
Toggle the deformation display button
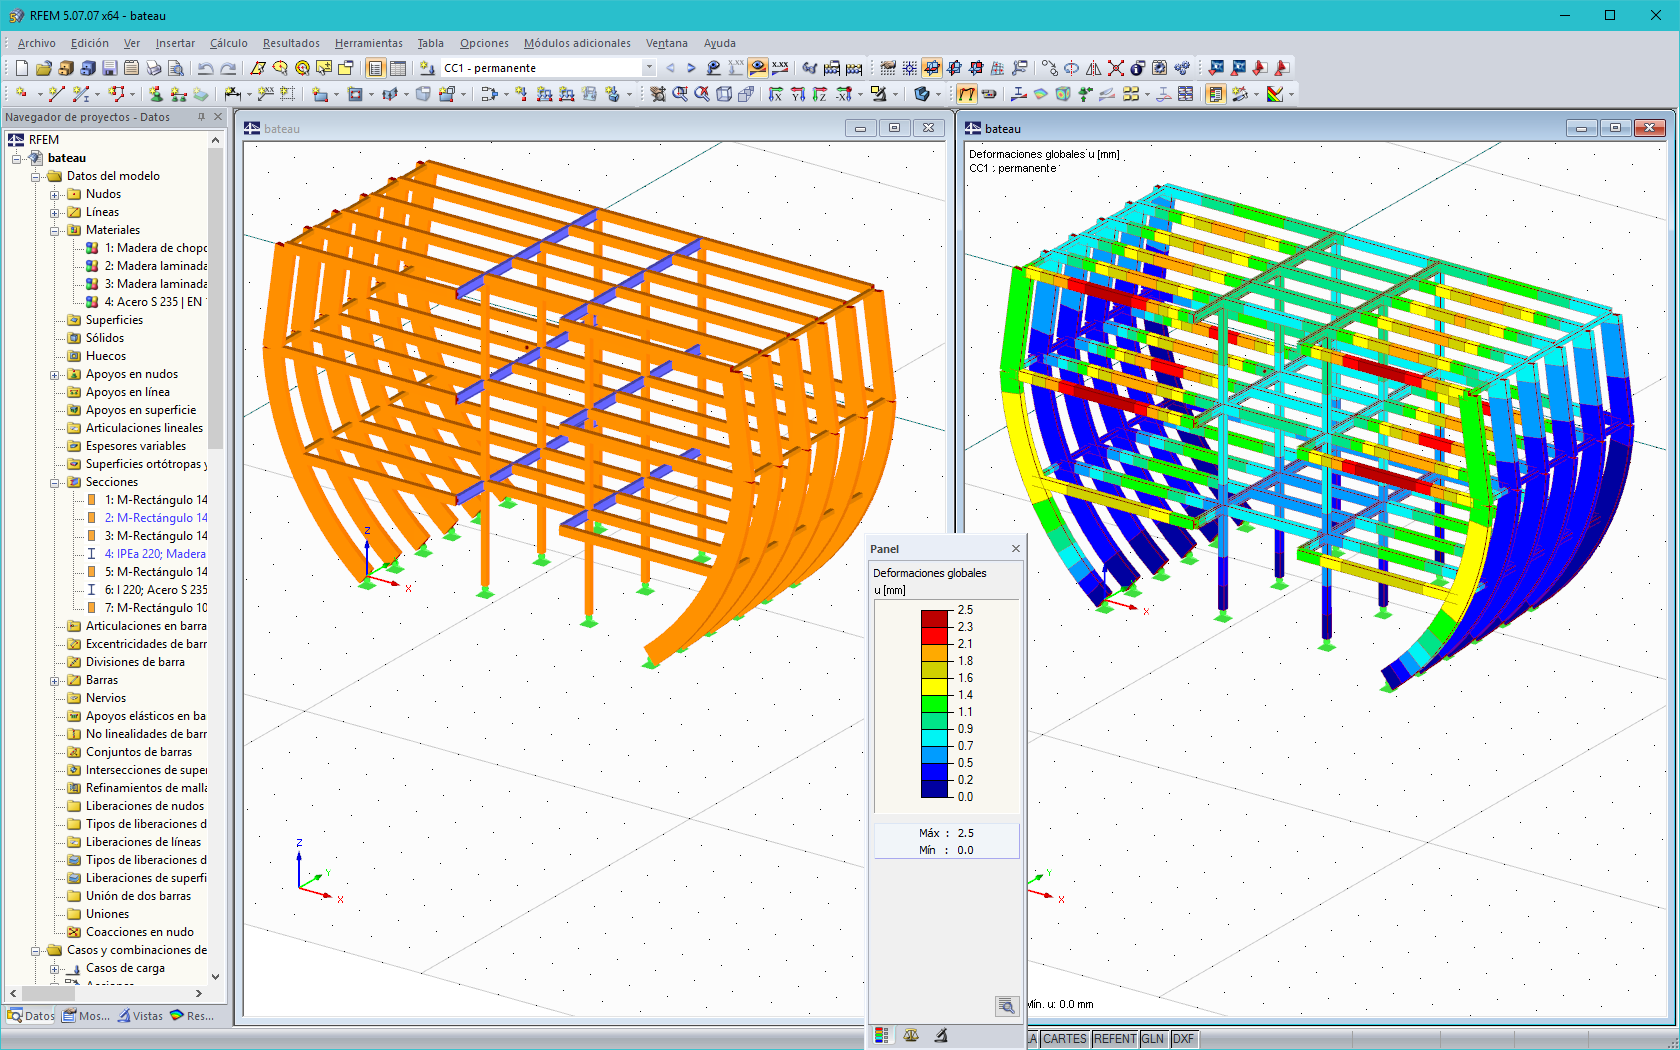[967, 94]
